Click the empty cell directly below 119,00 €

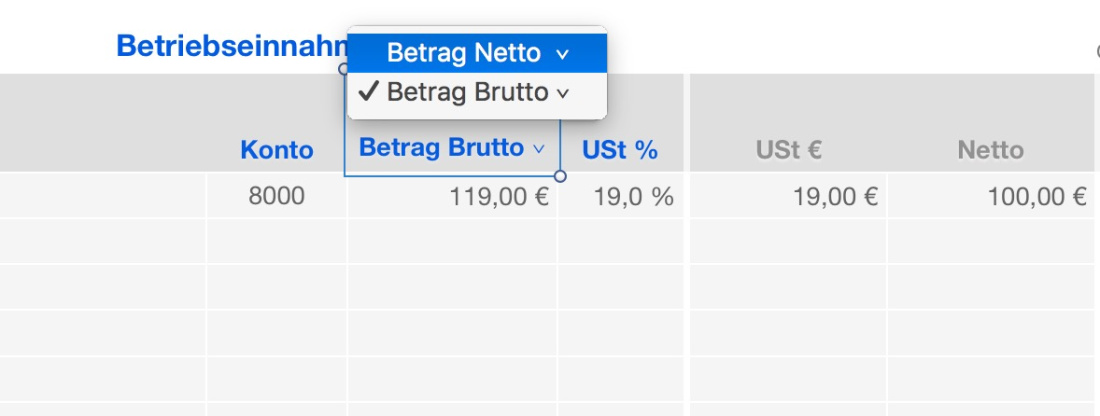453,241
